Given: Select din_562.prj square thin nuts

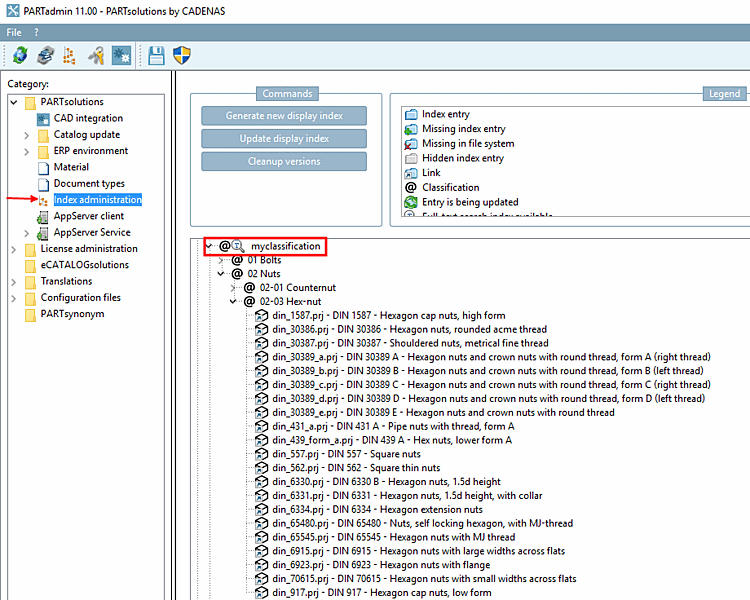Looking at the screenshot, I should (356, 468).
